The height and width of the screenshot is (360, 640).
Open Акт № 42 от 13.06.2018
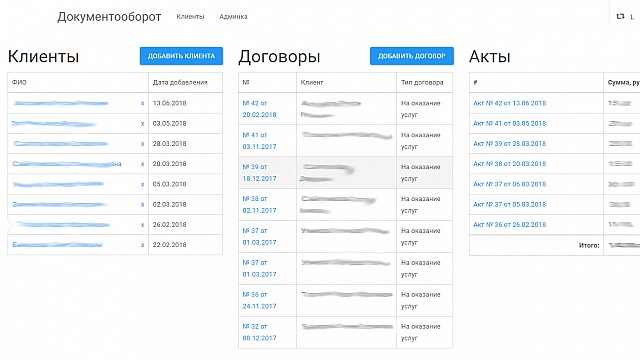(x=509, y=103)
